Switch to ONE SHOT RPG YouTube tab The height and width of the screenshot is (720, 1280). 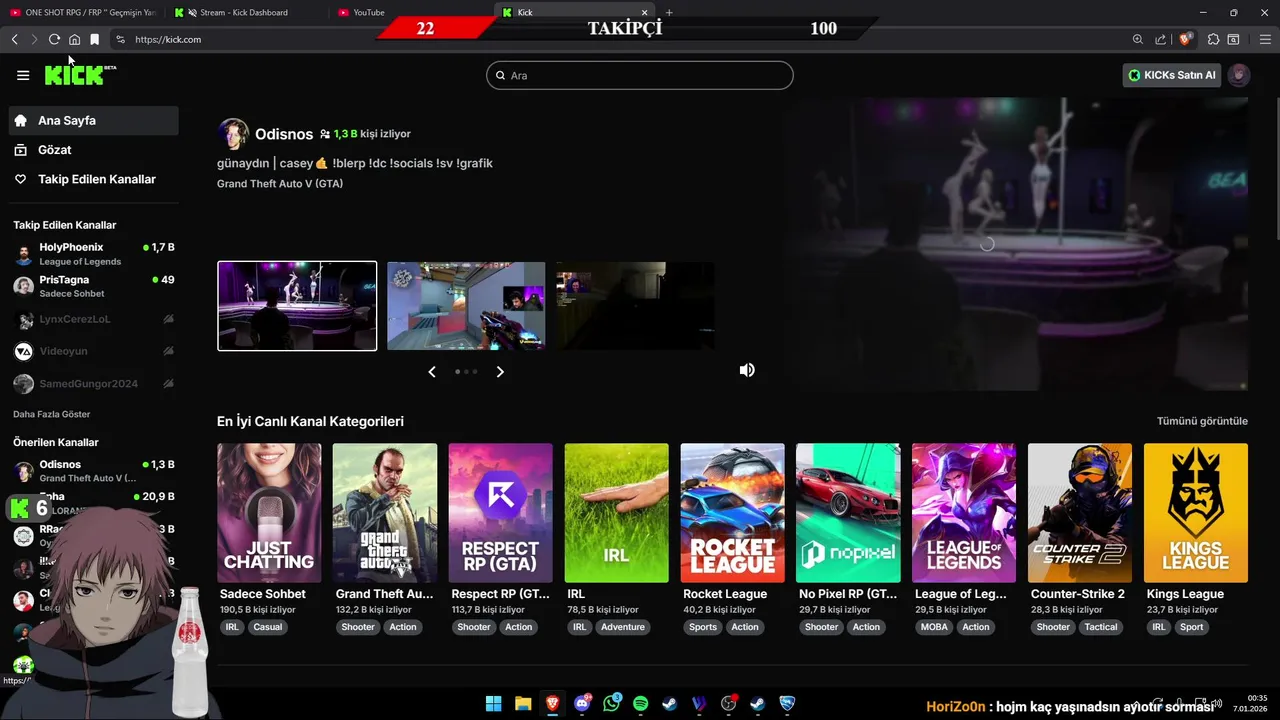83,12
